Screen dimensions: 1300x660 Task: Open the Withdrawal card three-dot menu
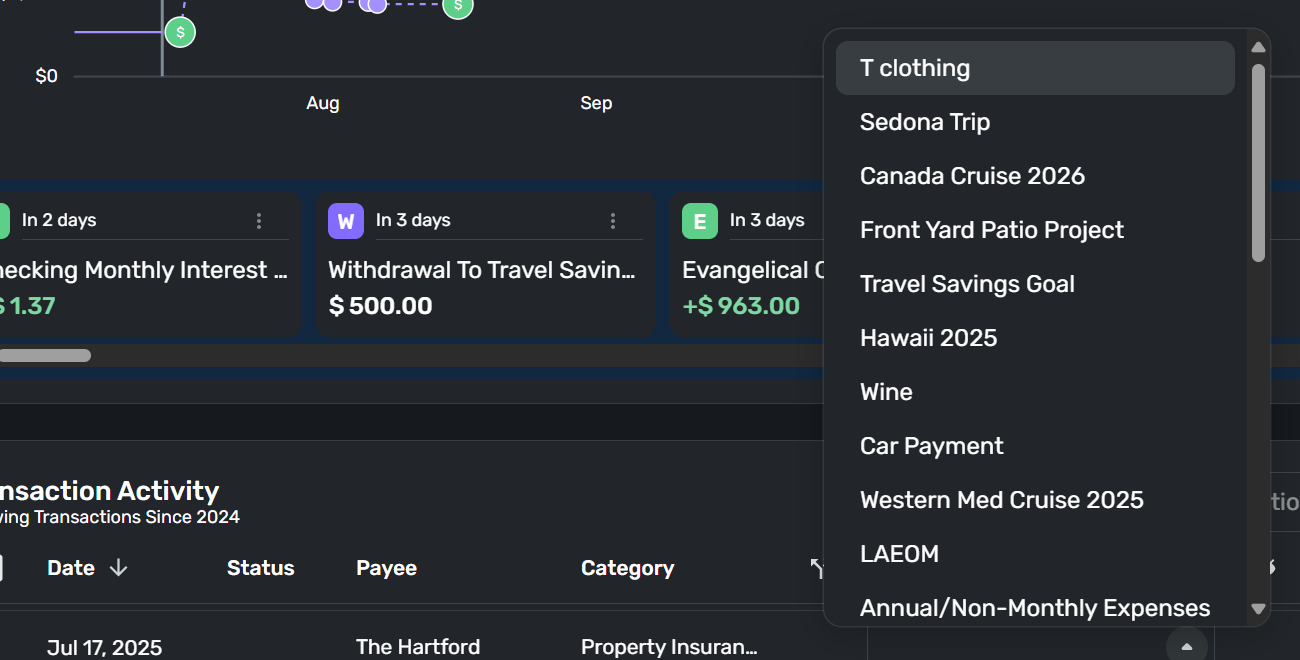click(613, 221)
